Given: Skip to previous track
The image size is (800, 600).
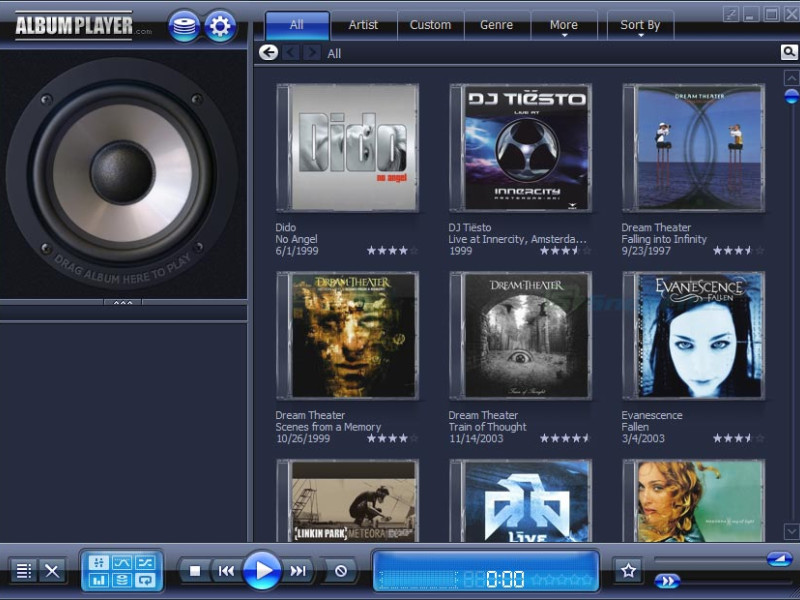Looking at the screenshot, I should [x=226, y=570].
